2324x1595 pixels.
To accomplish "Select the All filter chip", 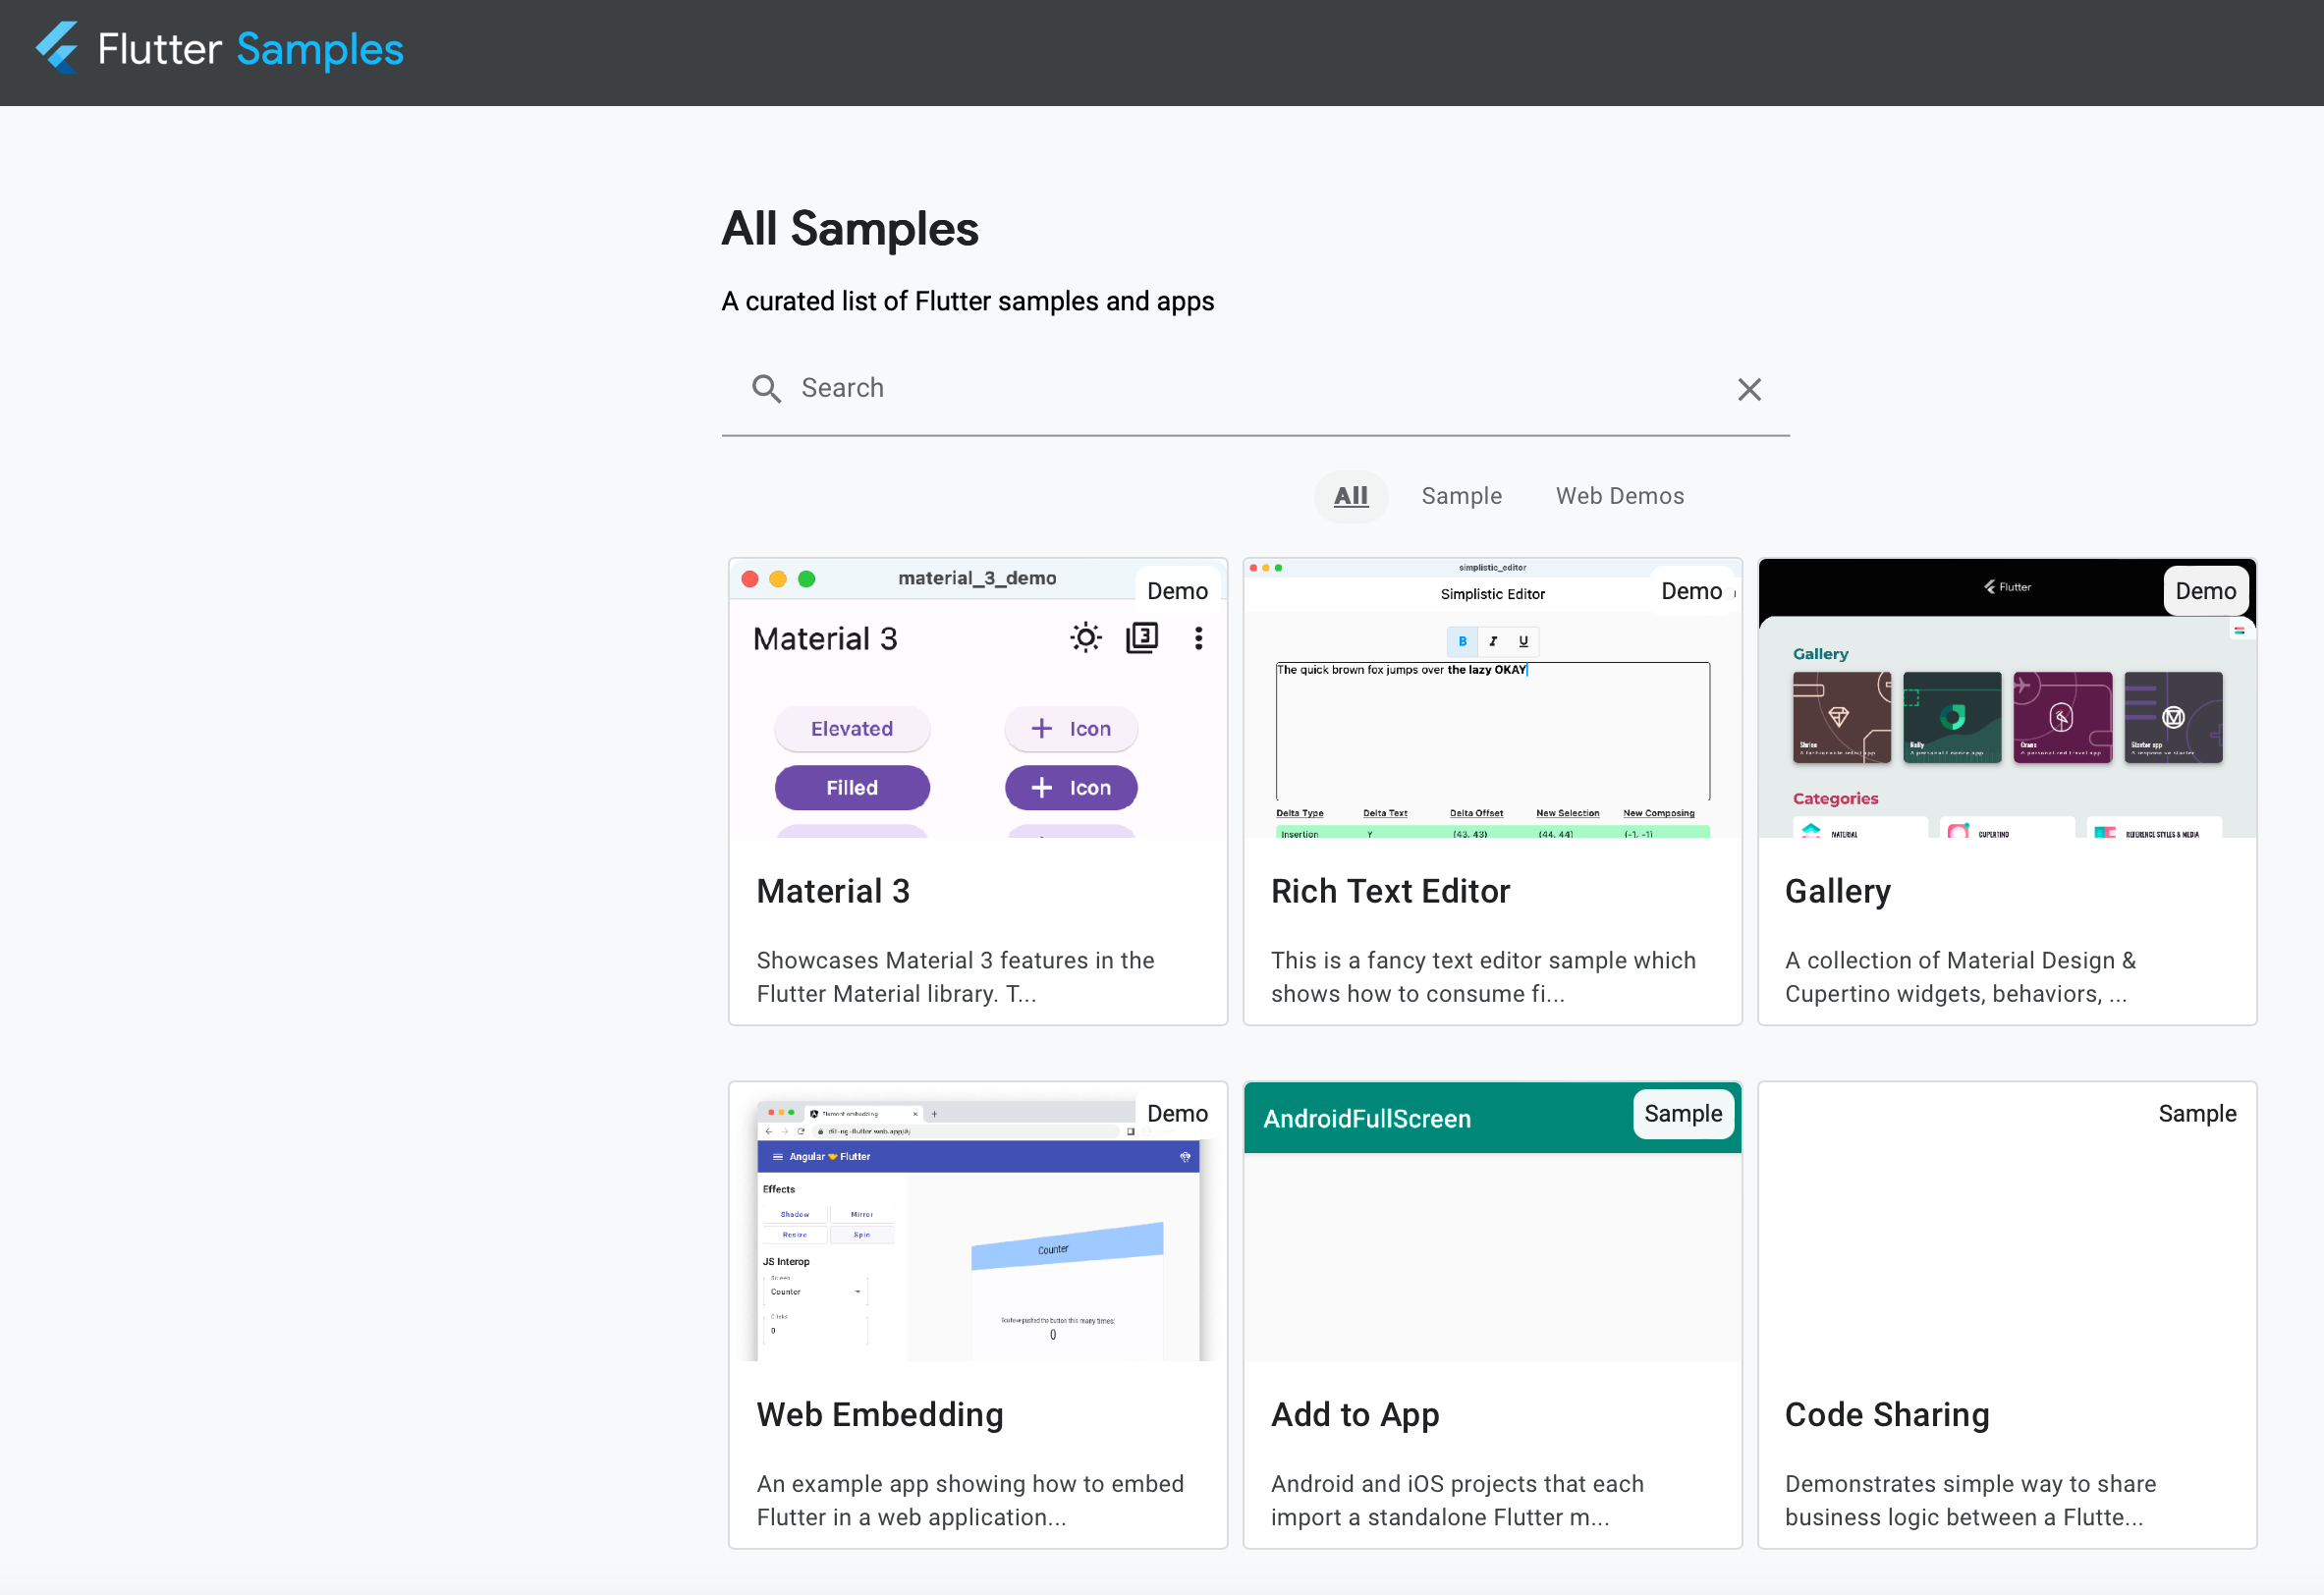I will [1351, 496].
